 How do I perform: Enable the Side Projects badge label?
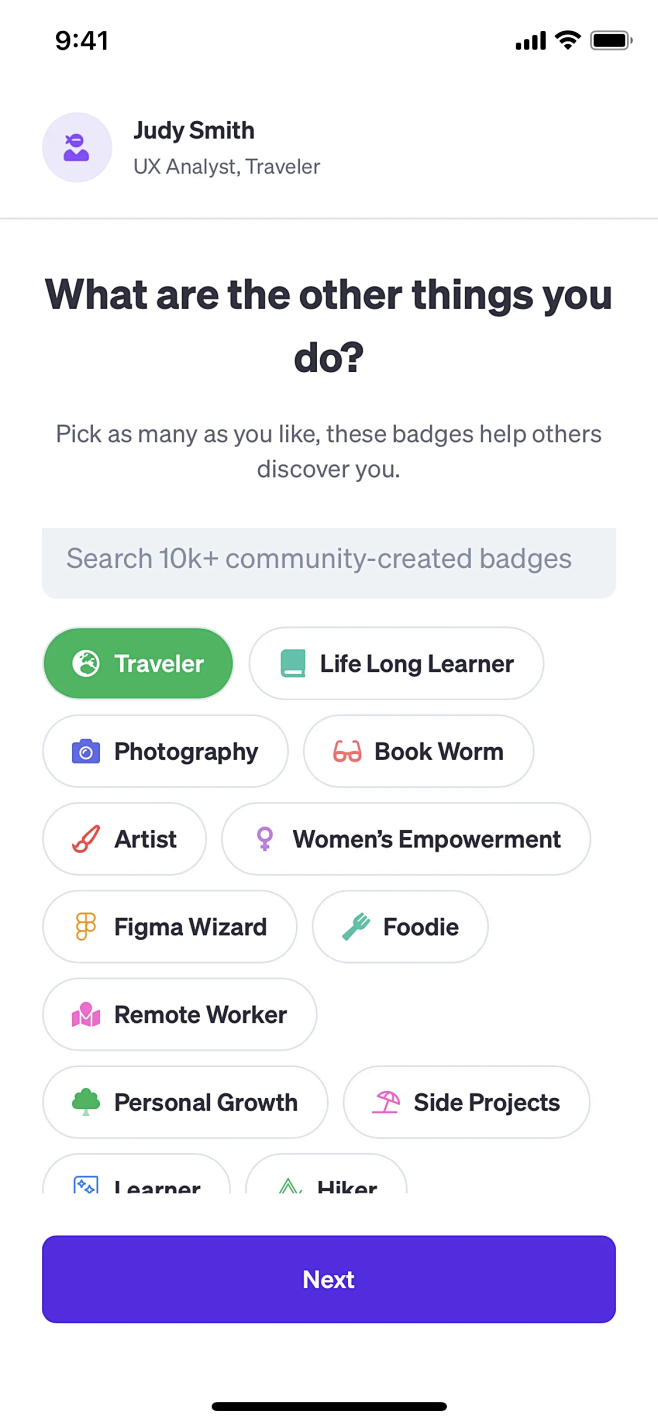point(486,1102)
